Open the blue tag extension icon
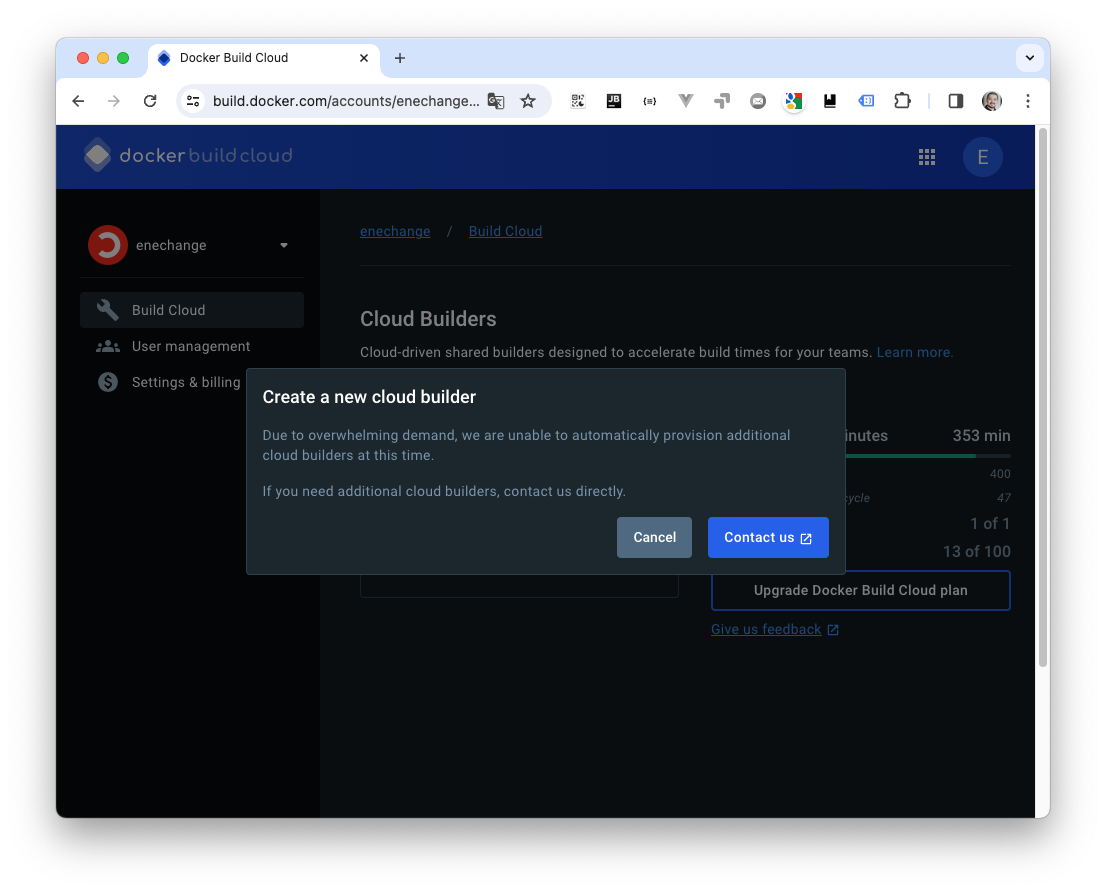 [x=866, y=101]
